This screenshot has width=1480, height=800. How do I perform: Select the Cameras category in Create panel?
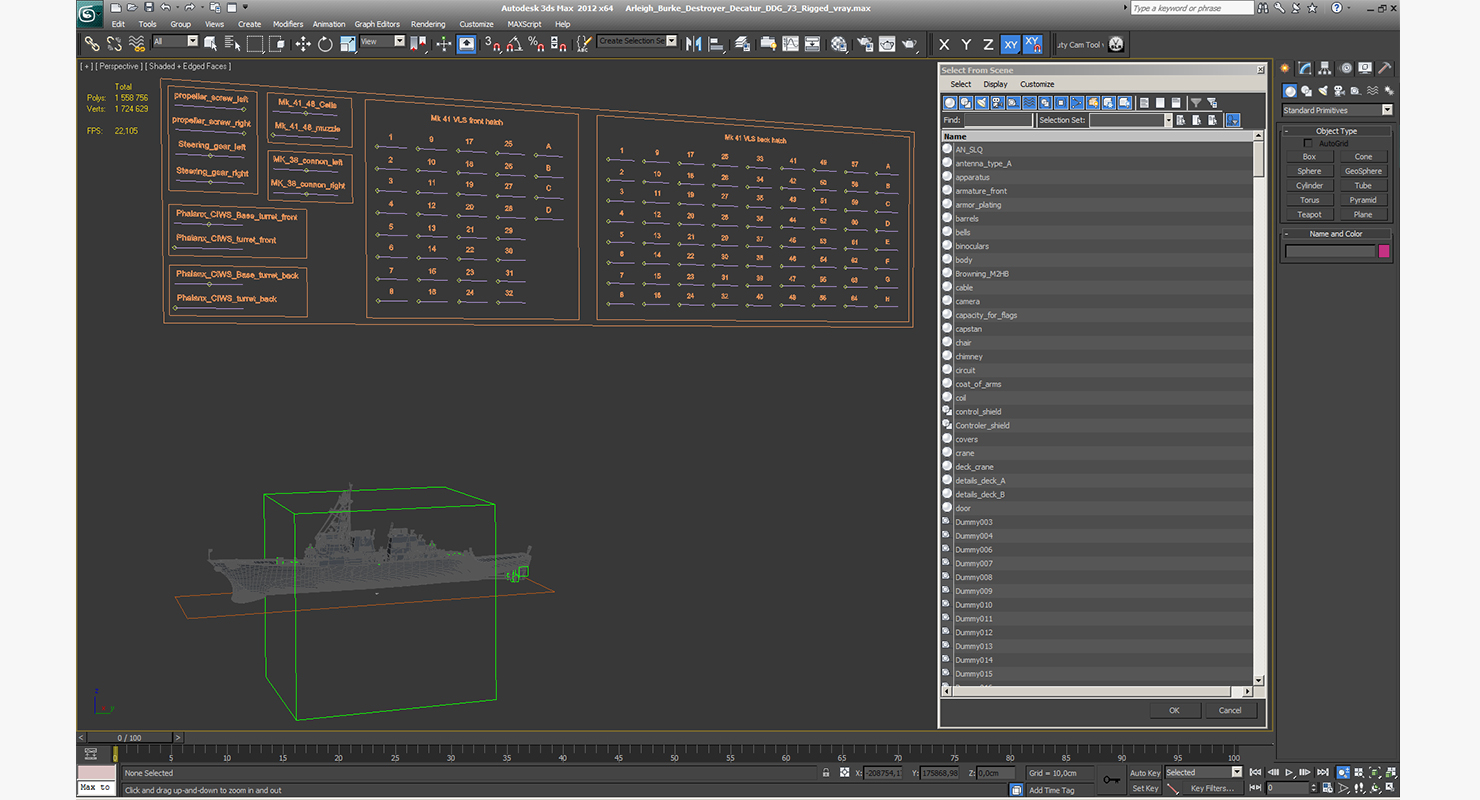(x=1338, y=91)
